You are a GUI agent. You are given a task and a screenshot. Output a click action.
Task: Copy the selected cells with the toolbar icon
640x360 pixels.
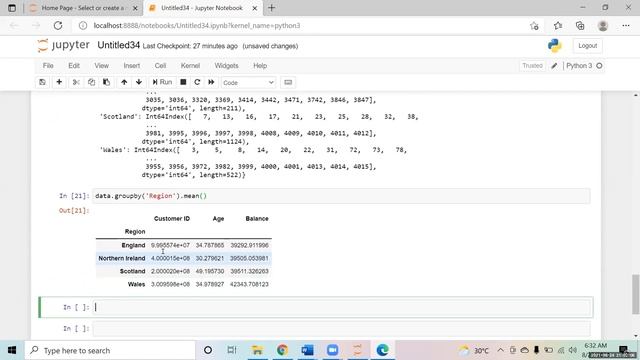pos(91,82)
